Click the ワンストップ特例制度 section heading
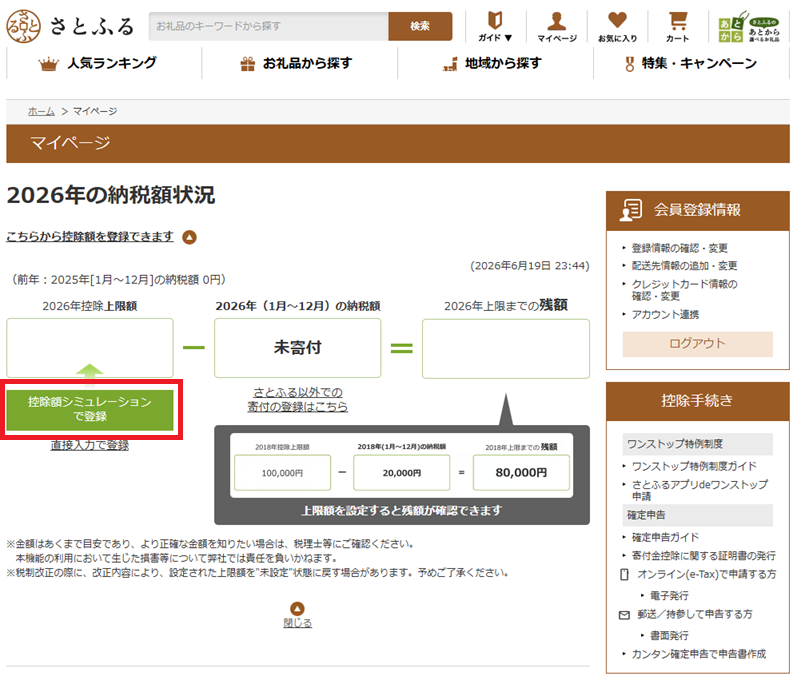801x676 pixels. (x=697, y=444)
